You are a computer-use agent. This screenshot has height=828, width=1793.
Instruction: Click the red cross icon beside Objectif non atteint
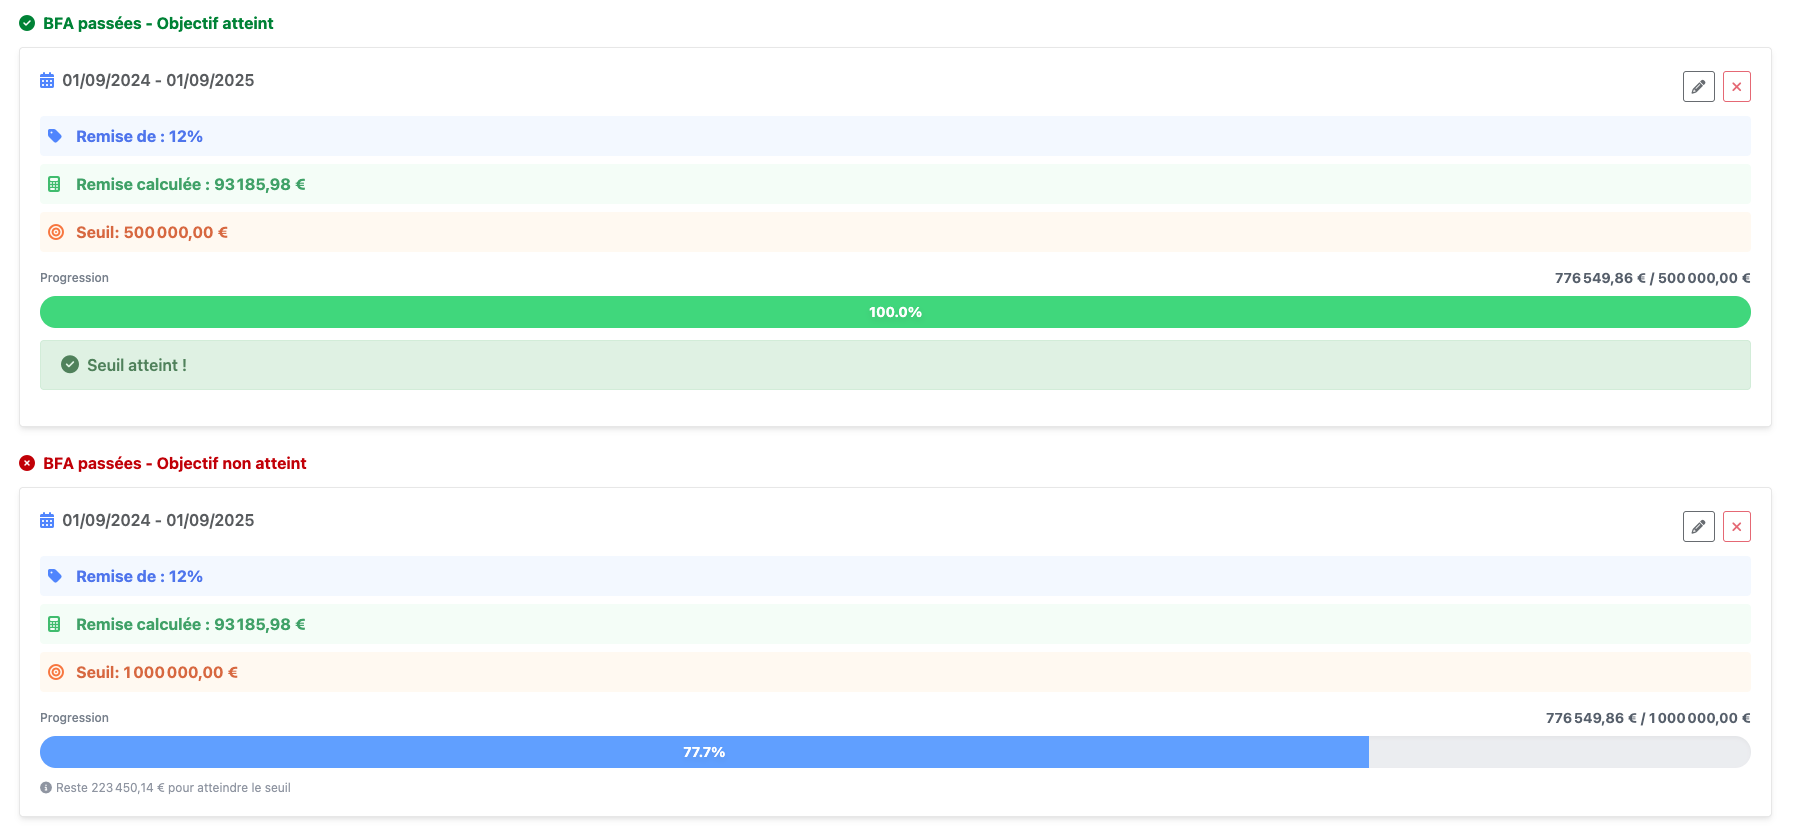tap(27, 463)
